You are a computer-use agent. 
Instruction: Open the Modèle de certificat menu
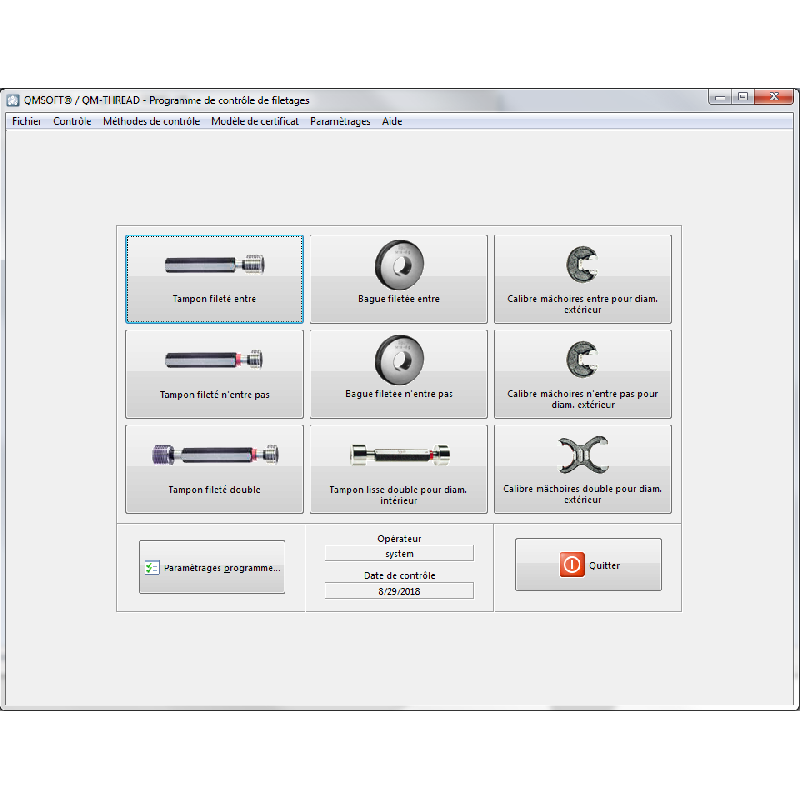point(254,122)
